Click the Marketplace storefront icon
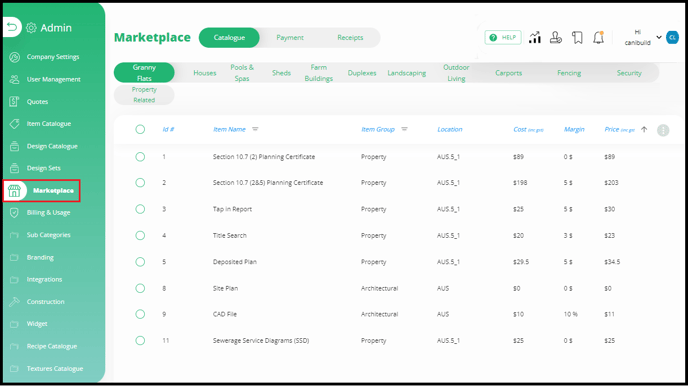The height and width of the screenshot is (386, 688). tap(14, 191)
